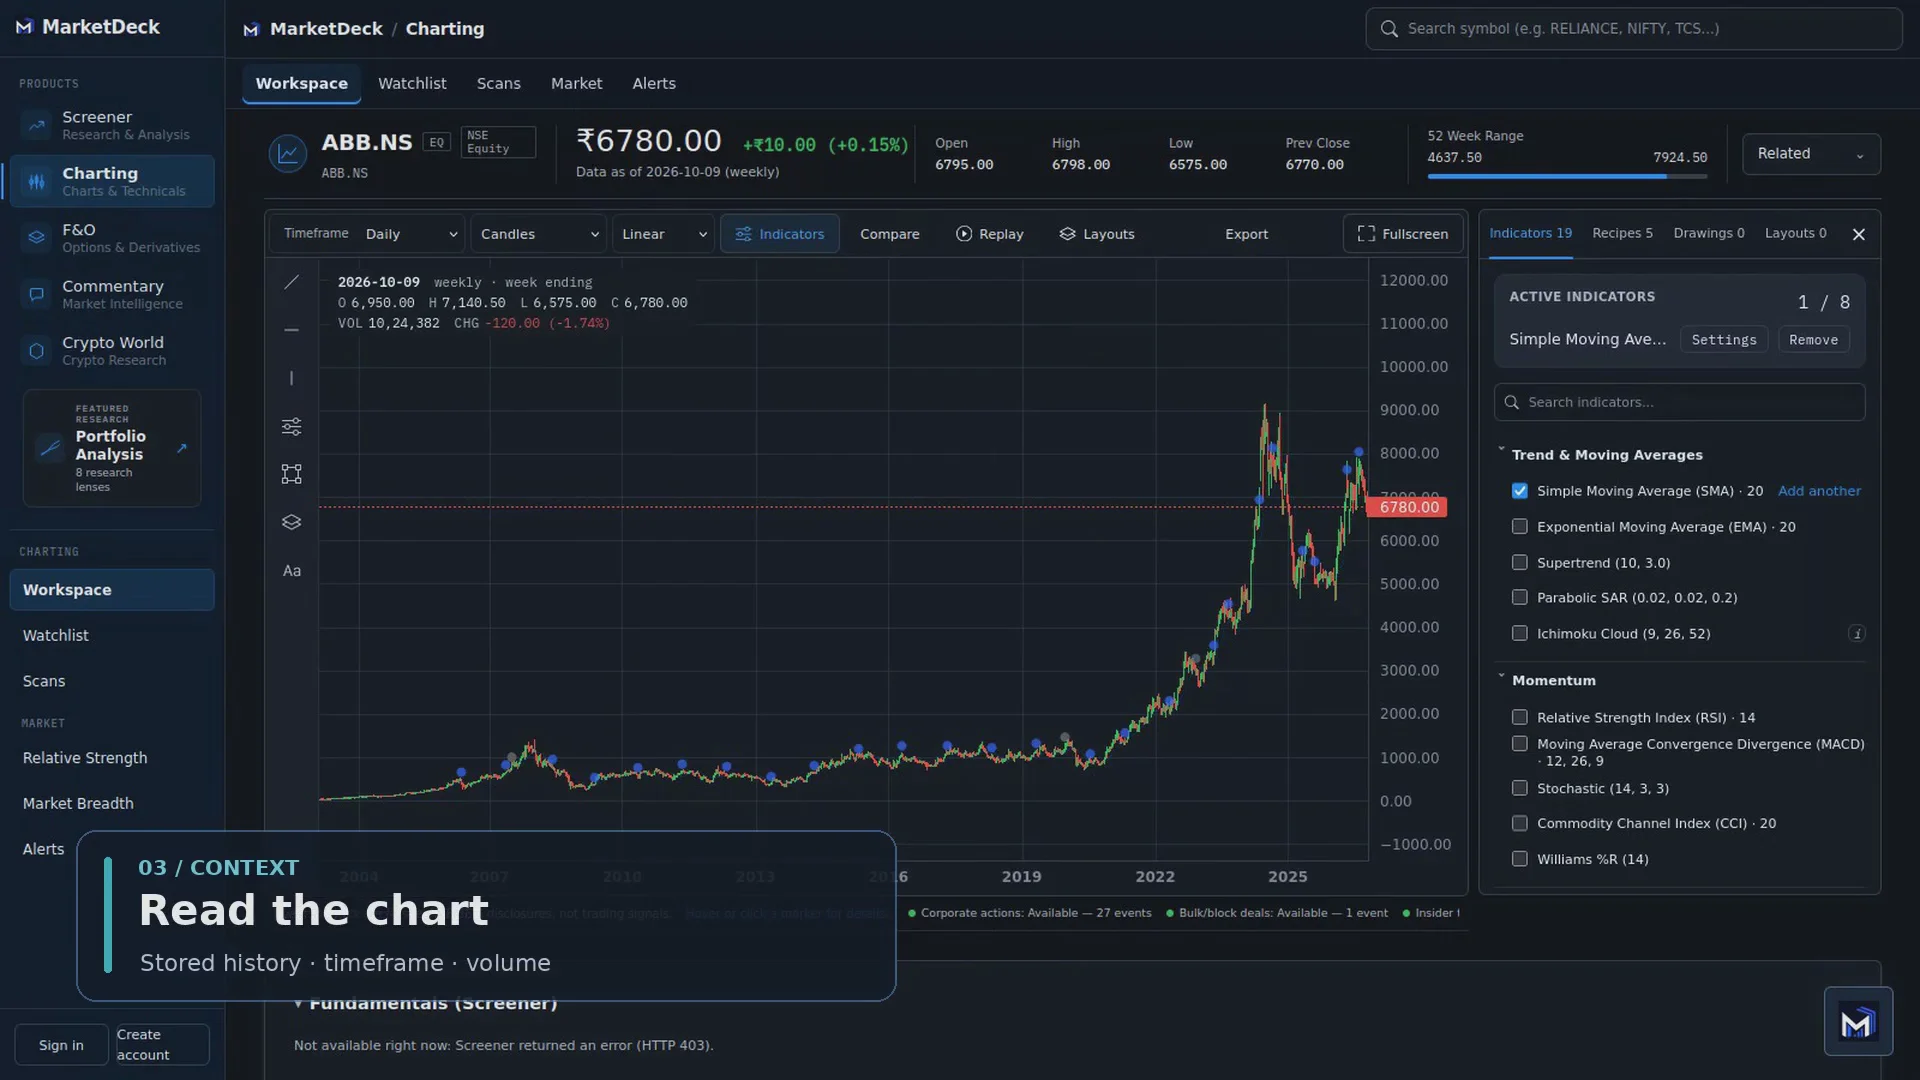
Task: Click the Ichimoku Cloud info icon
Action: click(x=1857, y=634)
